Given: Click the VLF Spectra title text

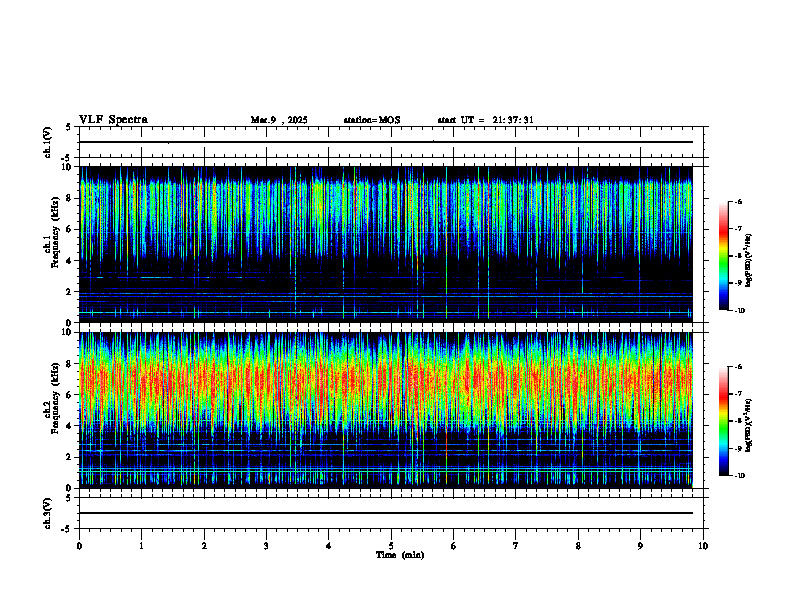Looking at the screenshot, I should pos(114,120).
